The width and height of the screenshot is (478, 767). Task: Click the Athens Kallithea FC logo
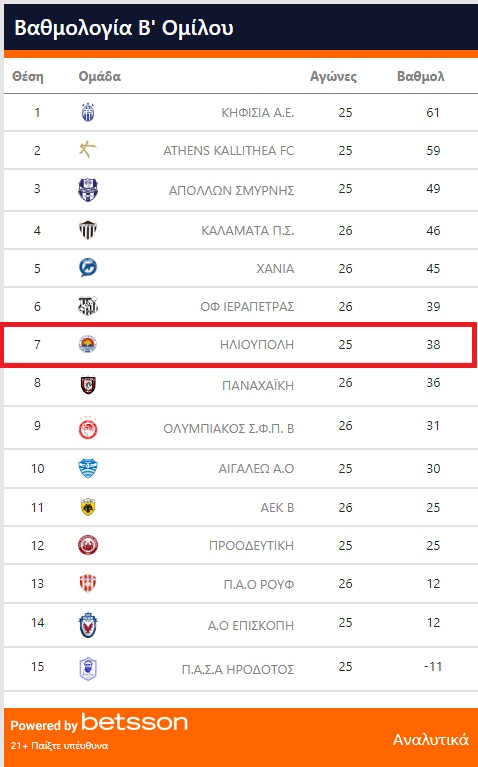click(x=88, y=150)
